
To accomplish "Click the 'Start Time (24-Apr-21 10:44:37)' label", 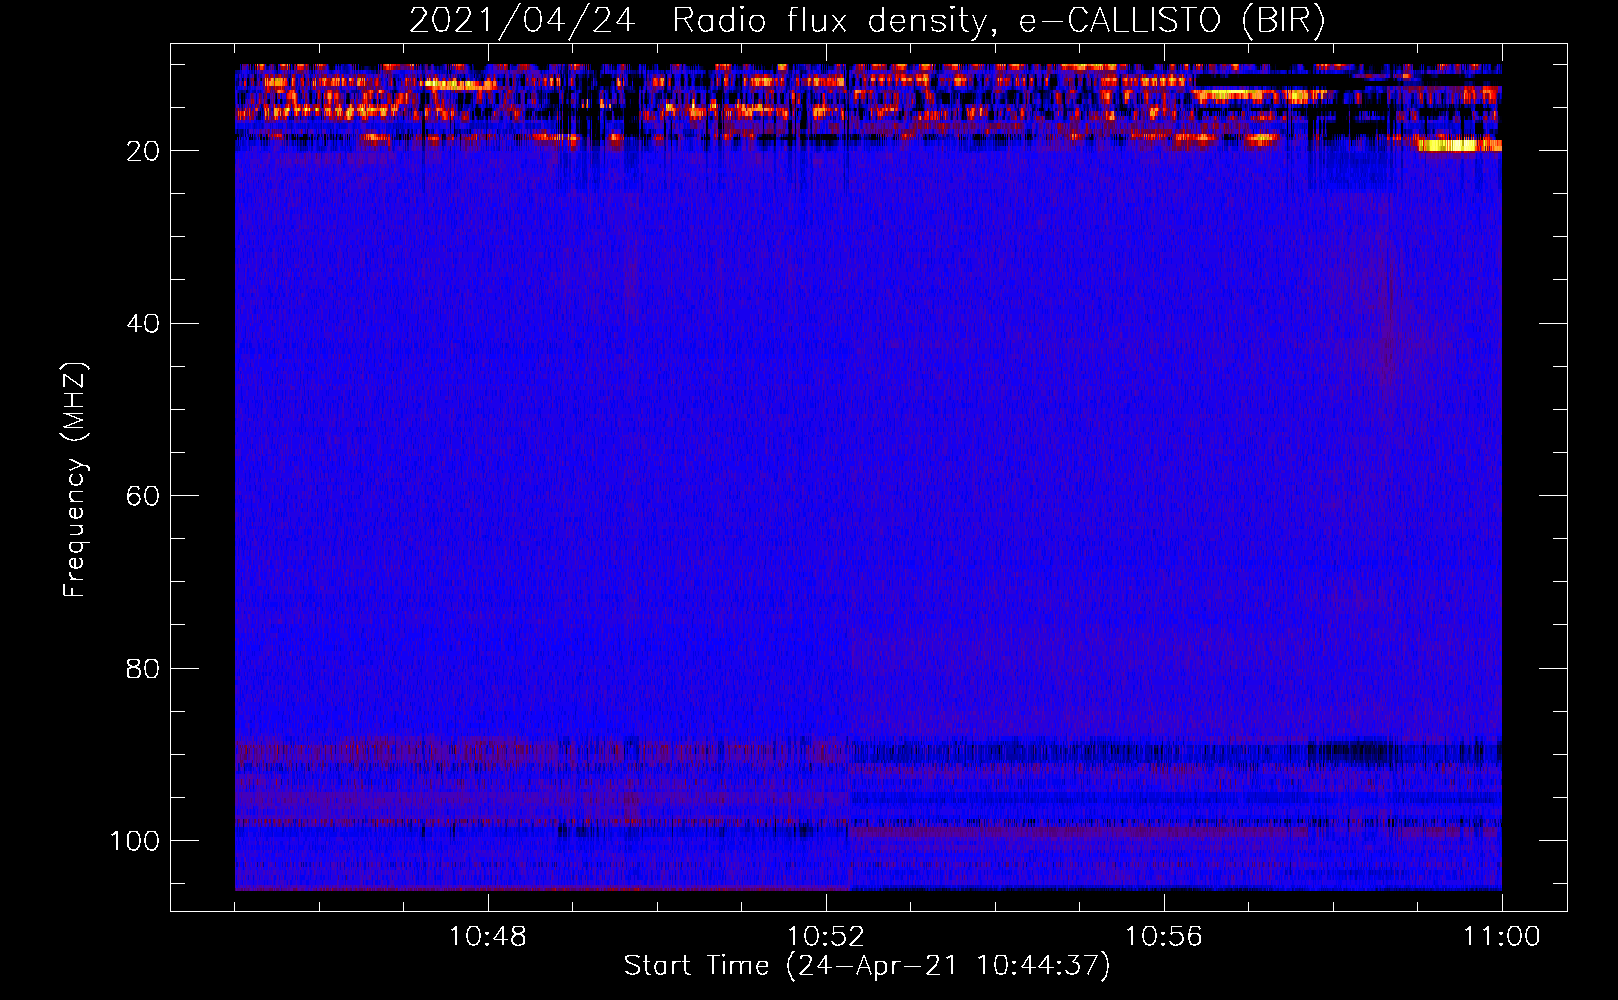I will coord(867,966).
